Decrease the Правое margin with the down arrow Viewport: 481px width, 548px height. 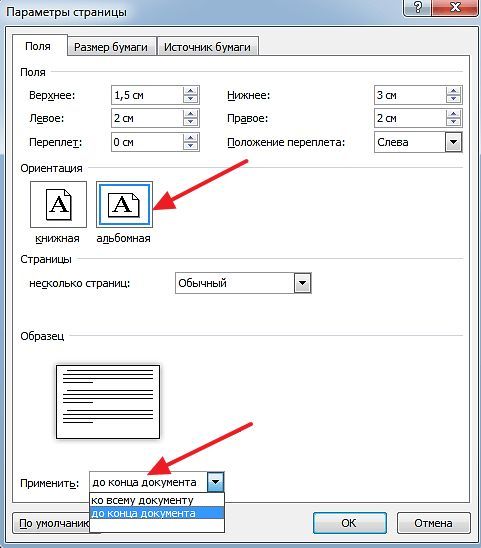(x=453, y=122)
